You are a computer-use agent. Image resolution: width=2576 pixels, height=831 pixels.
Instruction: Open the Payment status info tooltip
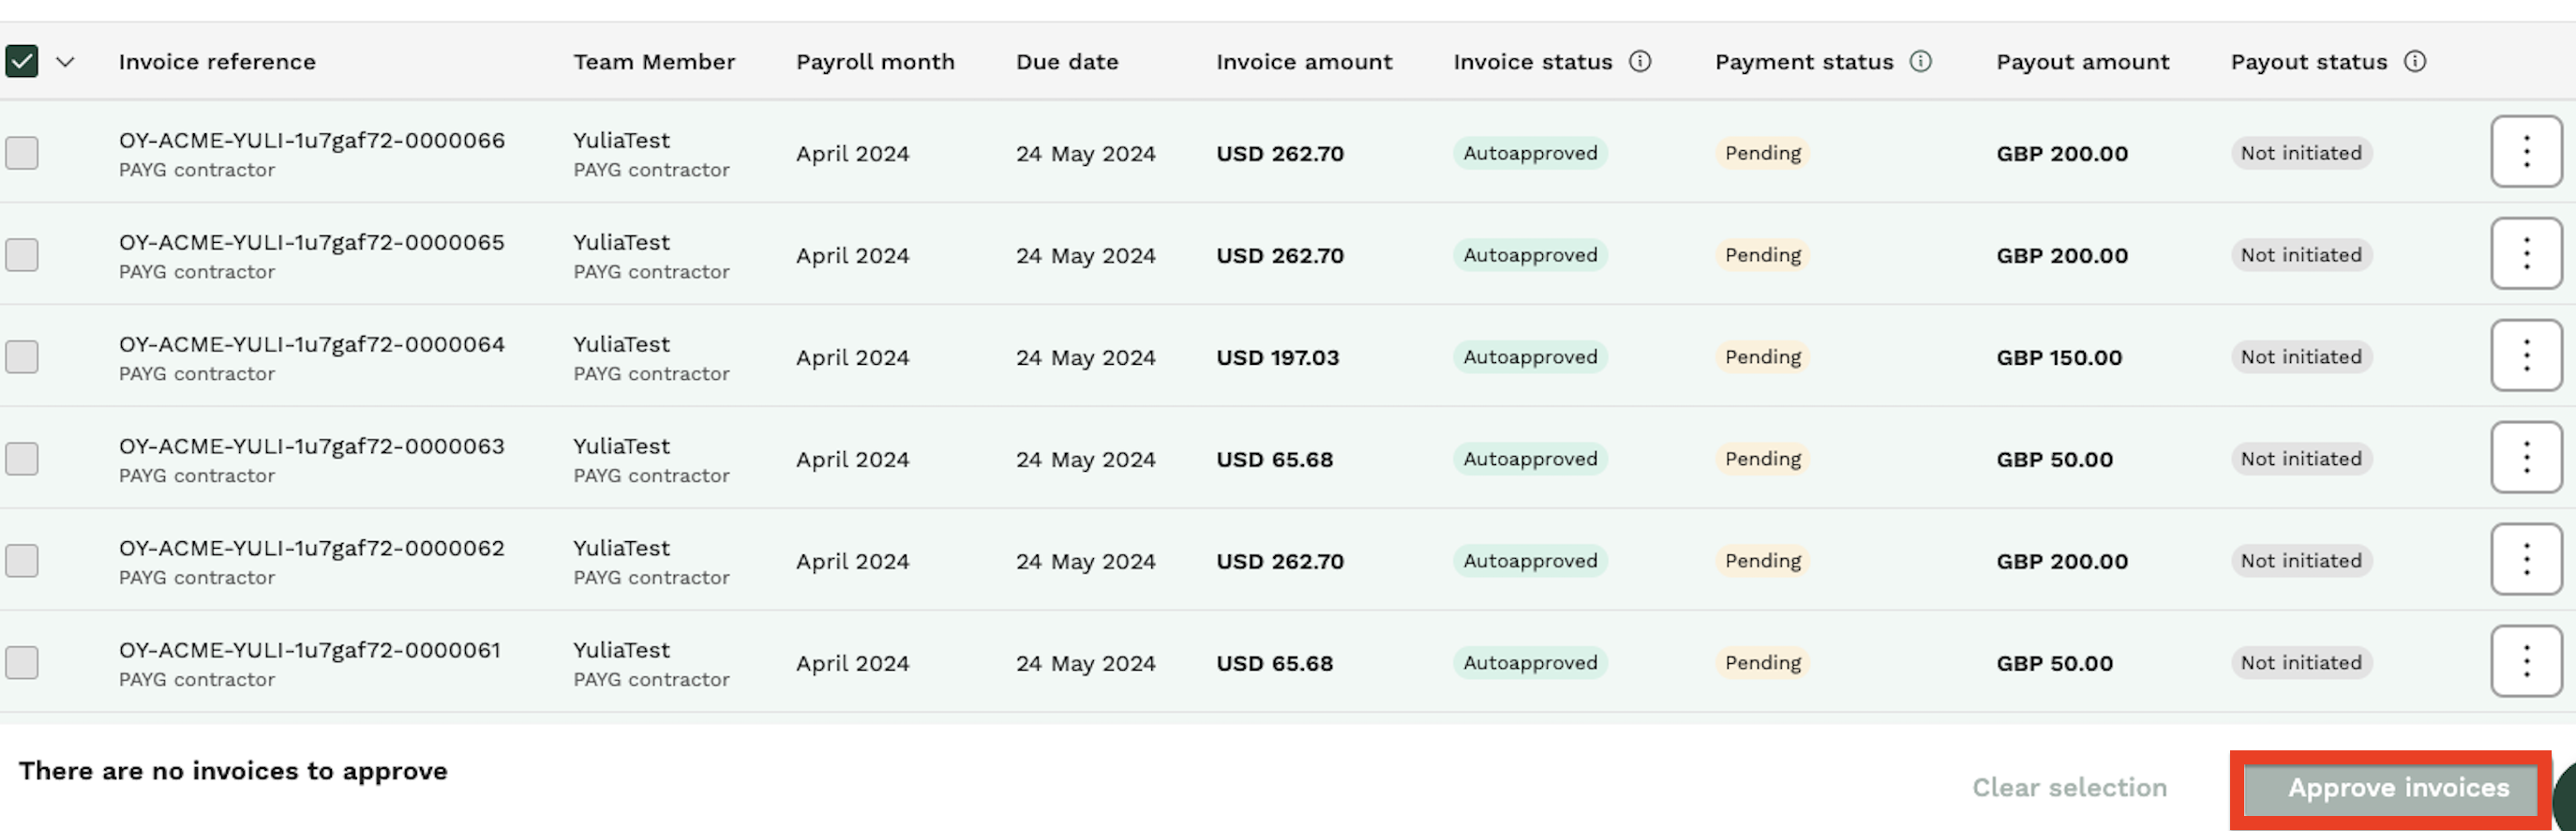point(1921,61)
